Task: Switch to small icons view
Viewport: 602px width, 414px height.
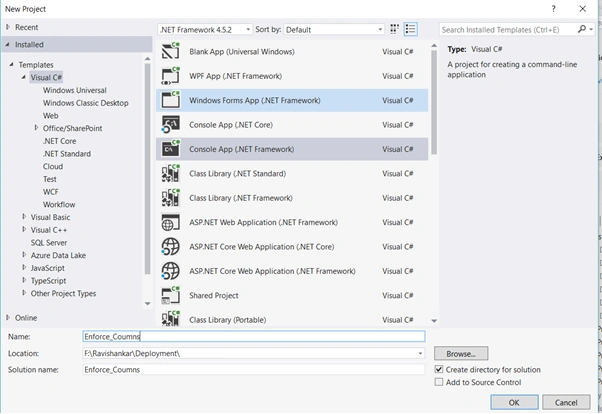Action: [x=394, y=29]
